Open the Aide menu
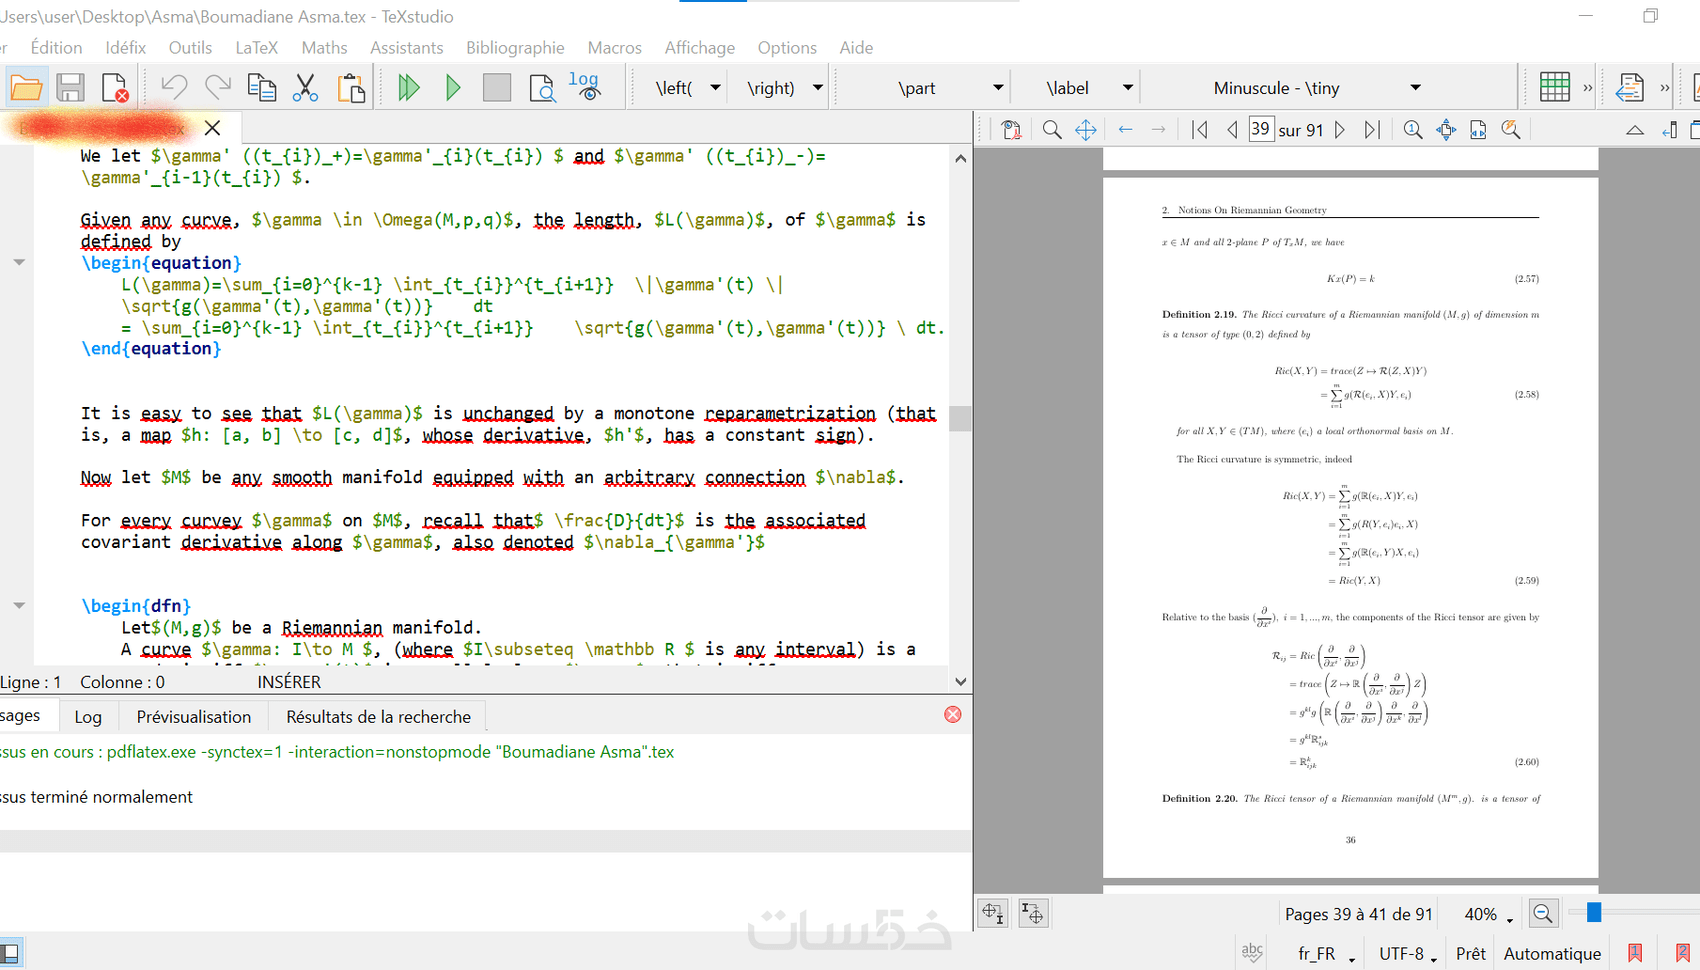Screen dimensions: 1700x970 point(856,47)
